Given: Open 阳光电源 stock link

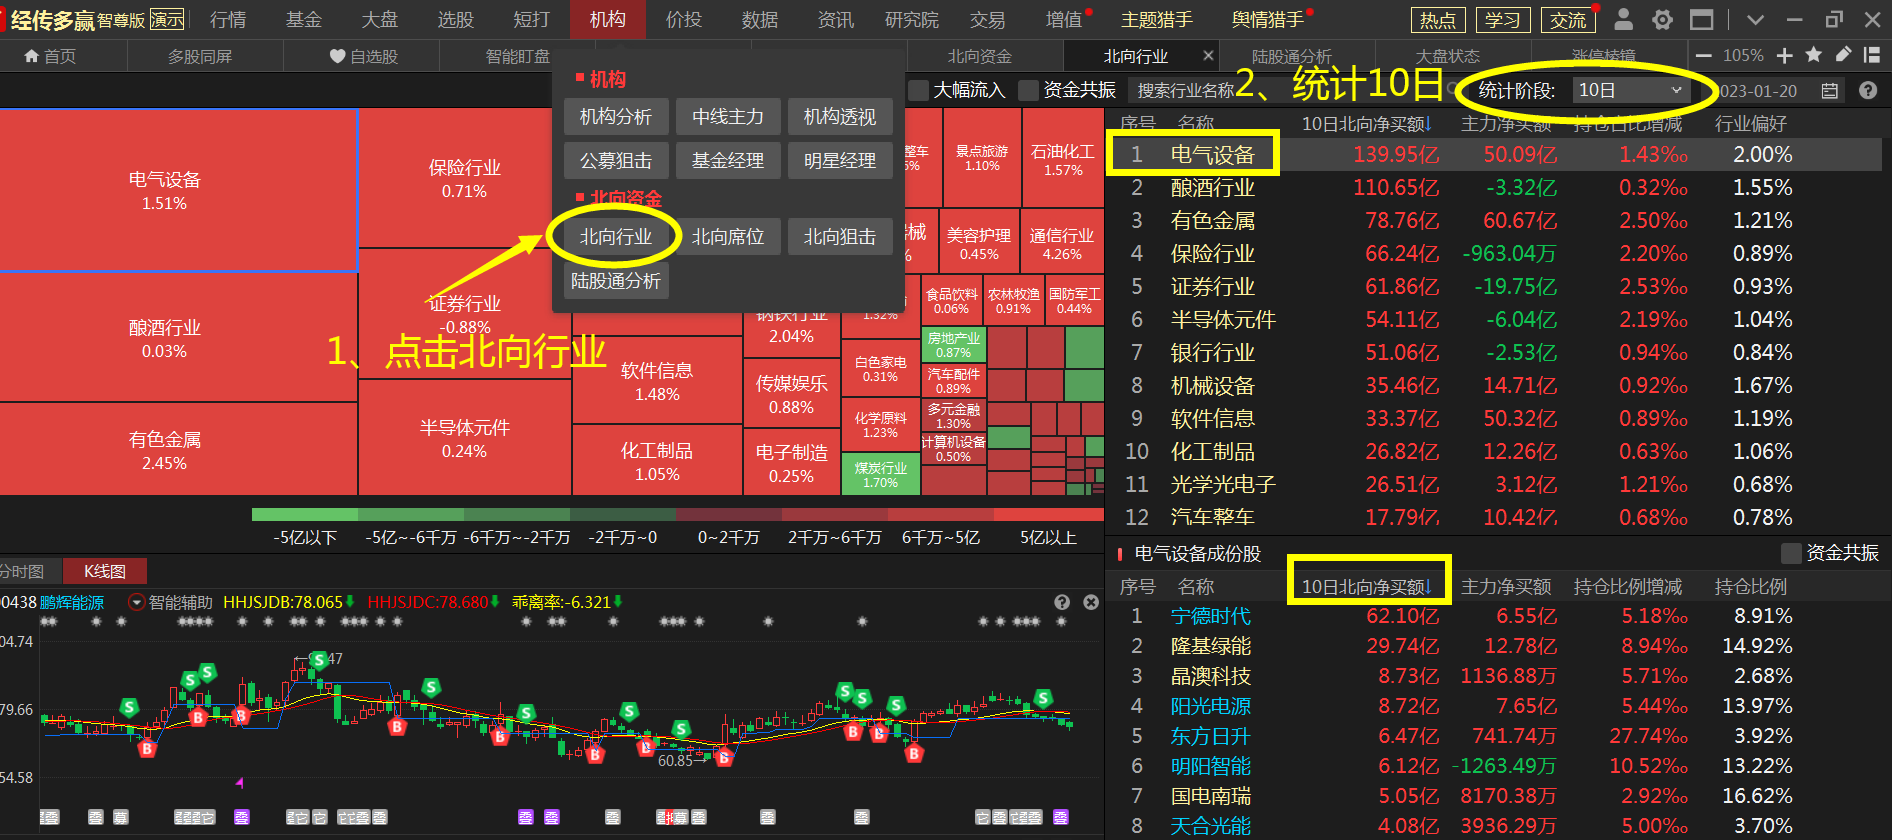Looking at the screenshot, I should coord(1211,706).
